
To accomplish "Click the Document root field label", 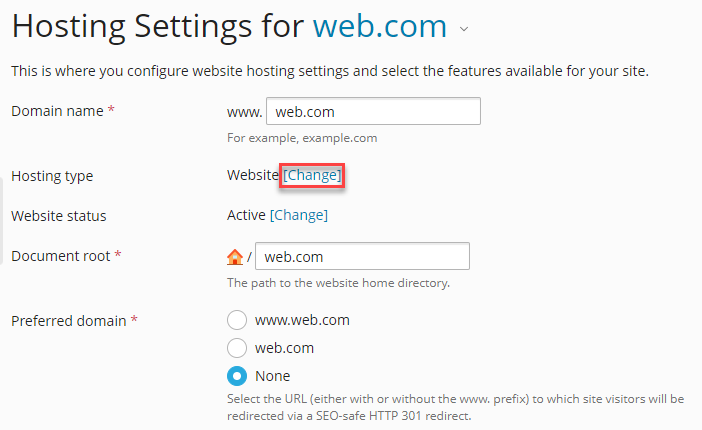I will point(61,256).
